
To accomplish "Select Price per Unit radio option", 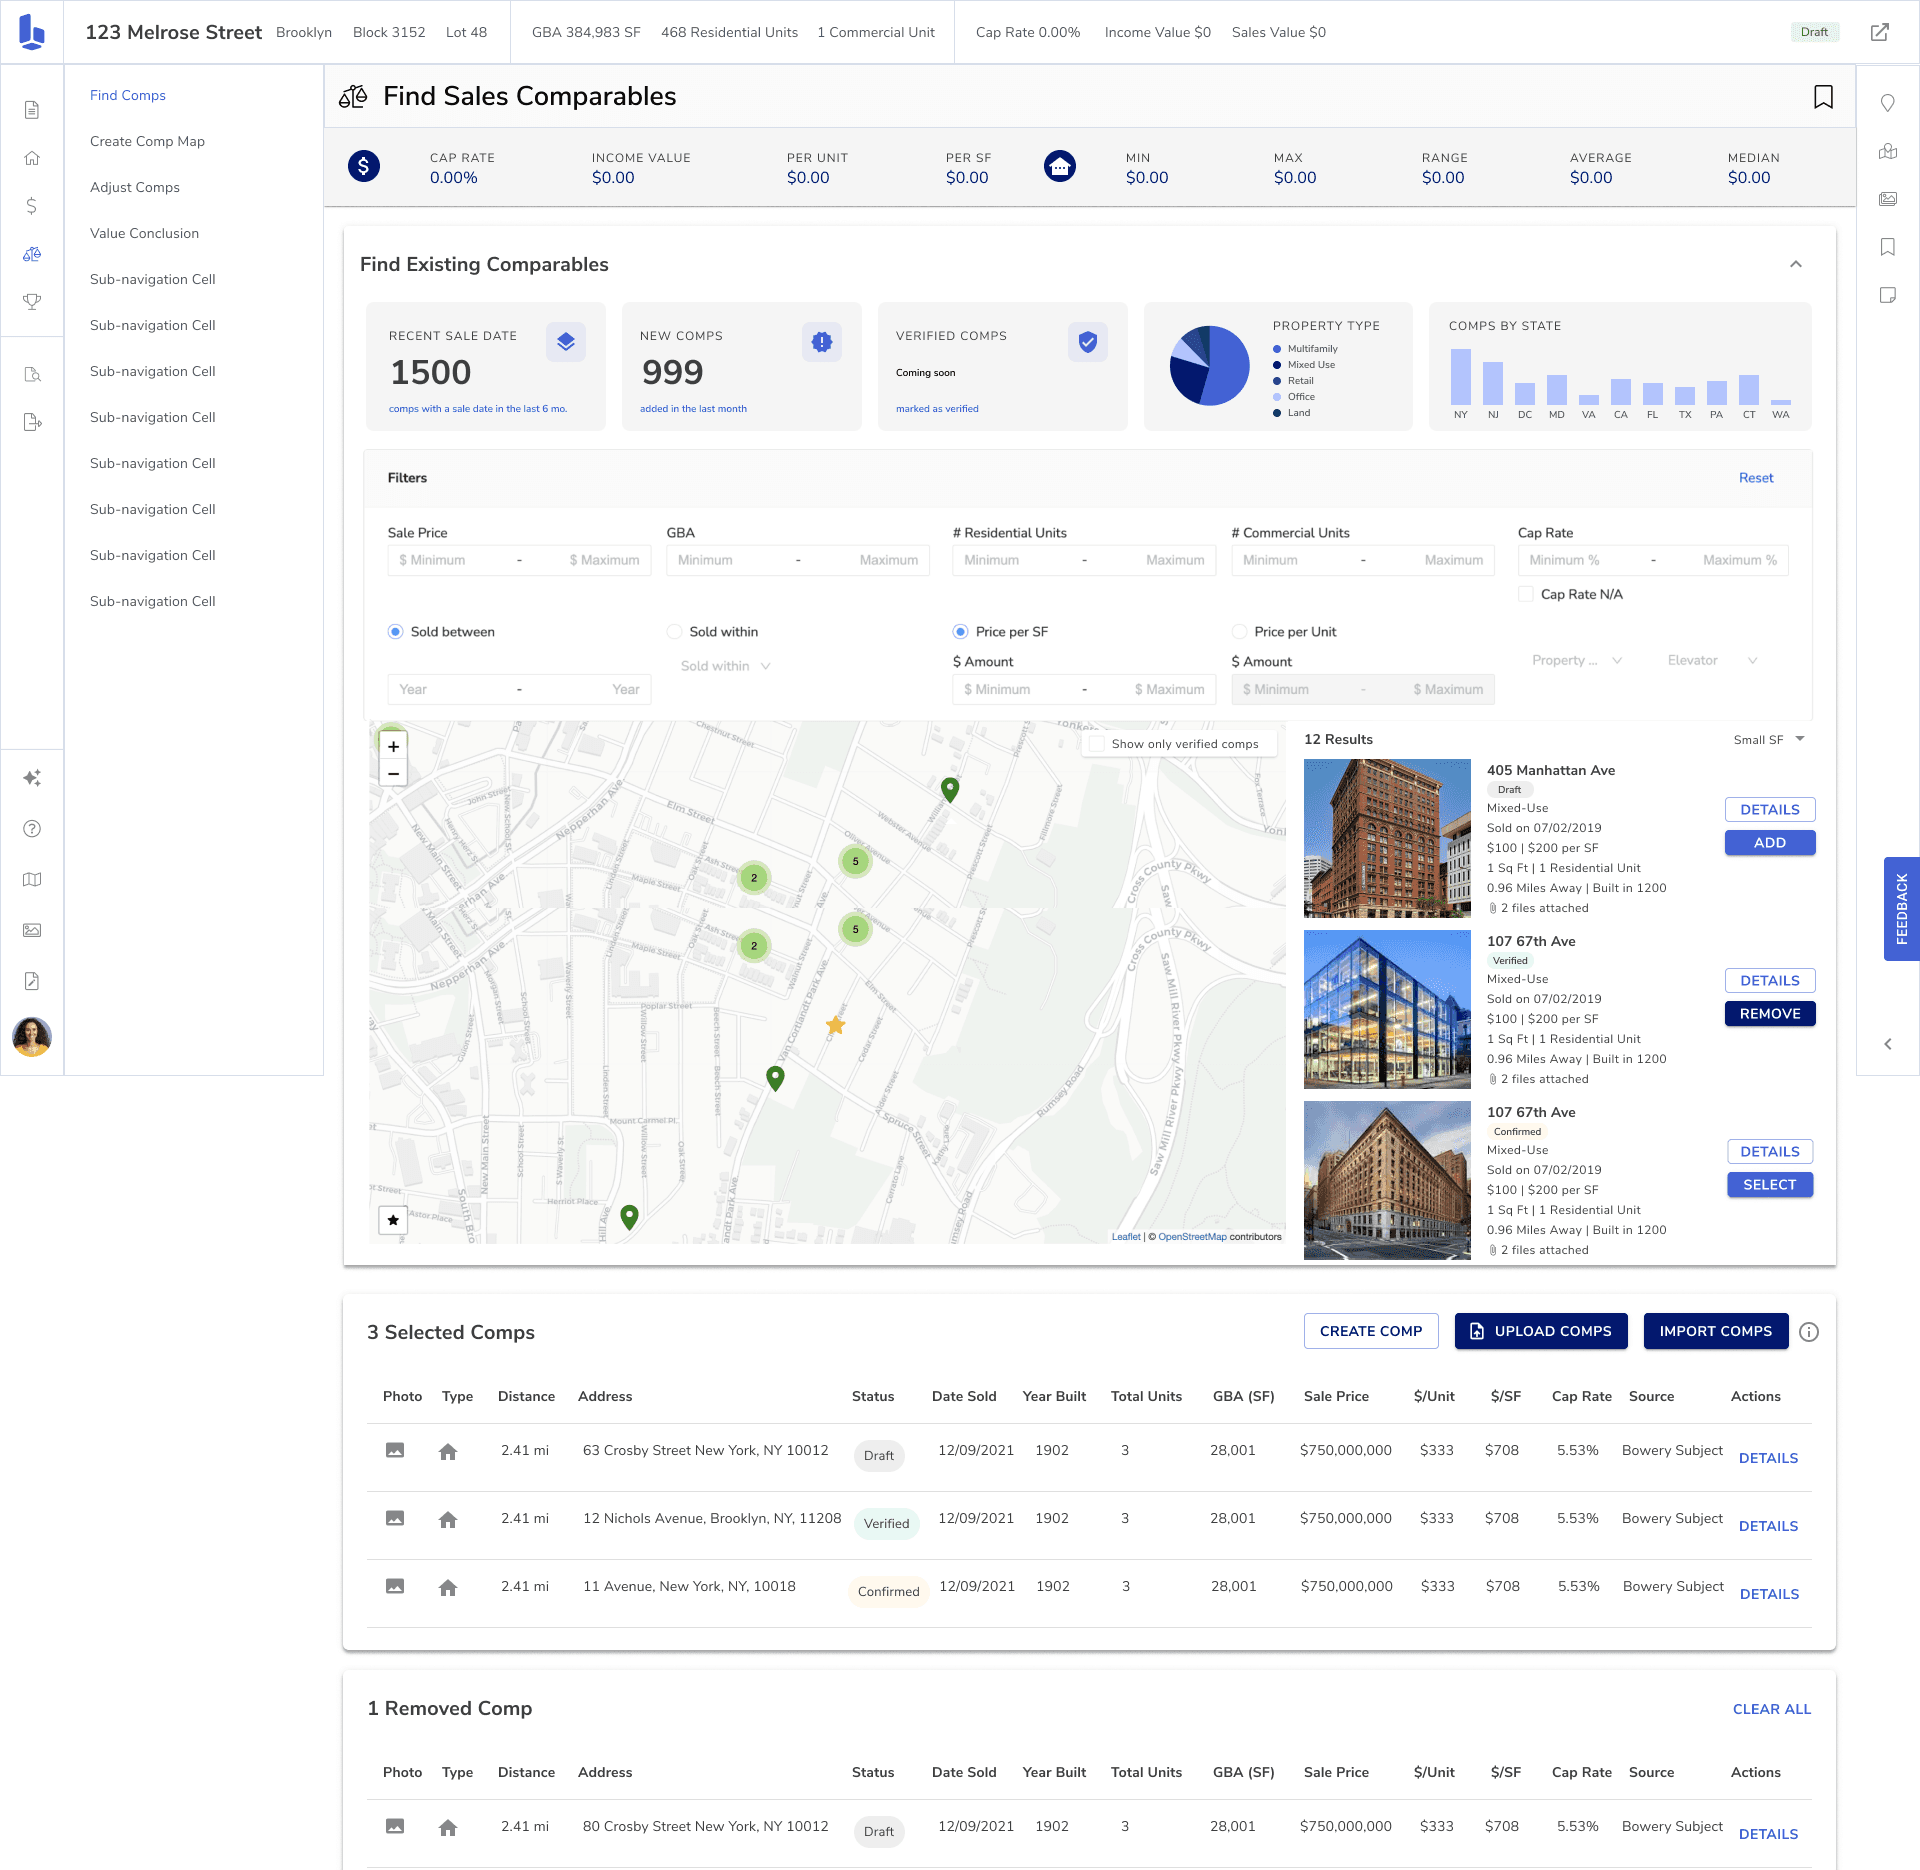I will coord(1240,632).
